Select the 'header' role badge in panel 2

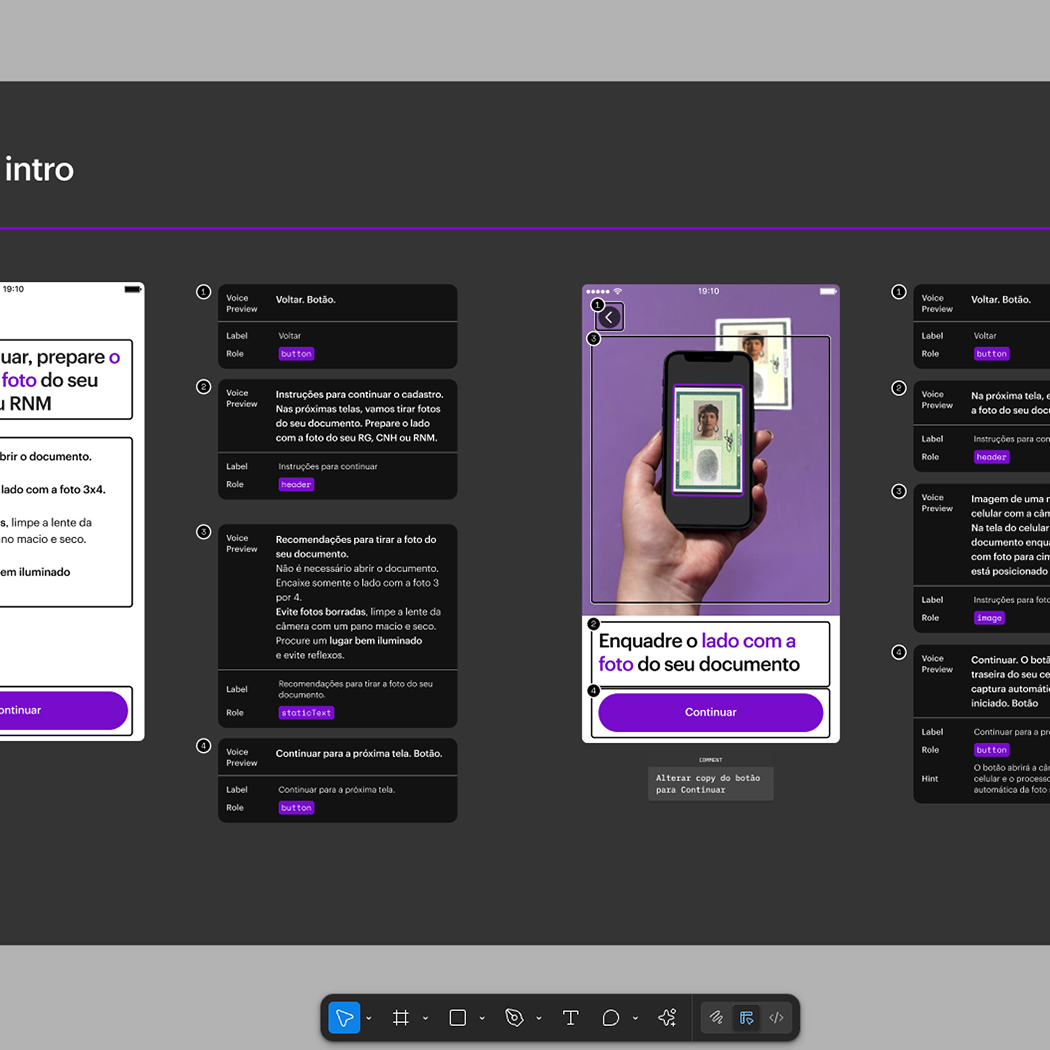(296, 483)
